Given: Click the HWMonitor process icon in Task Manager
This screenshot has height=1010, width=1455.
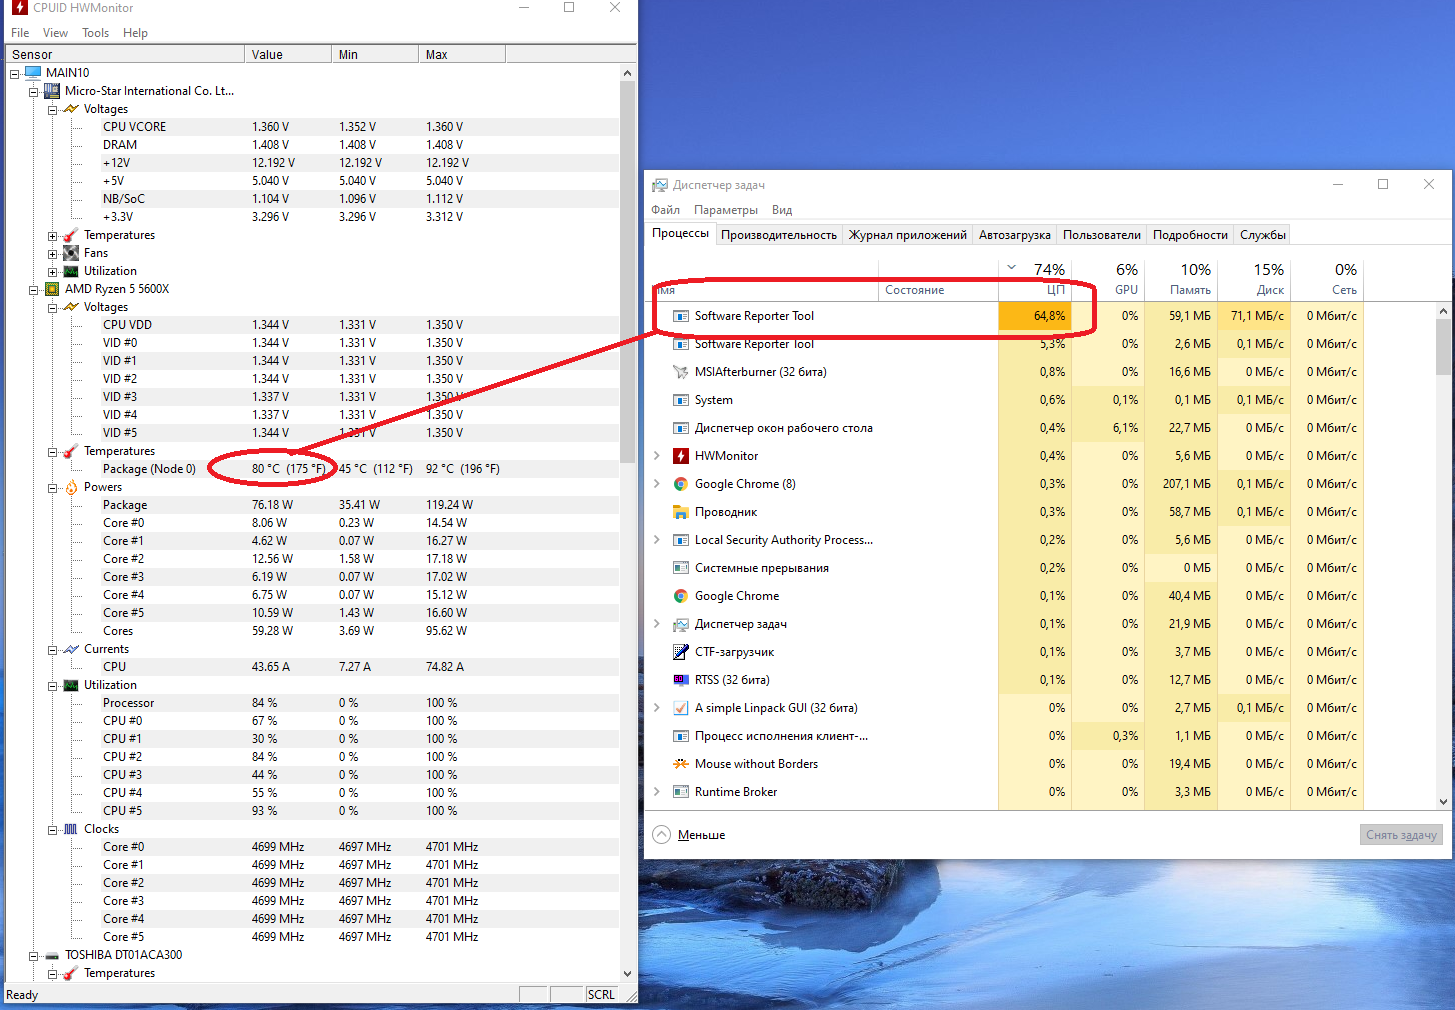Looking at the screenshot, I should (x=681, y=456).
